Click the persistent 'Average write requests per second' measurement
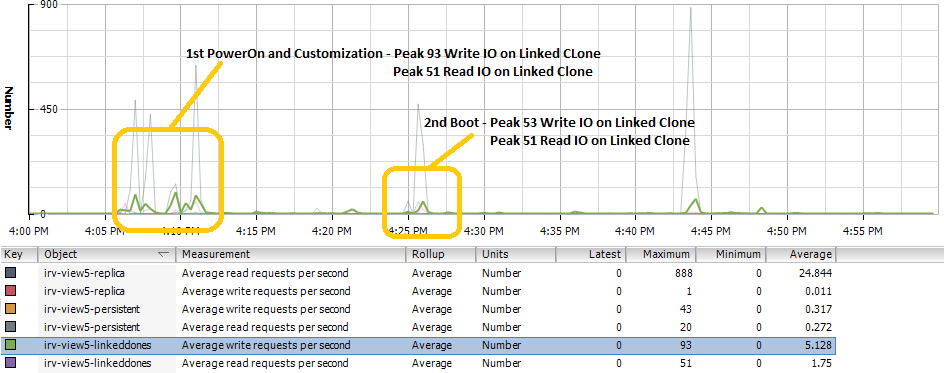 pos(266,309)
